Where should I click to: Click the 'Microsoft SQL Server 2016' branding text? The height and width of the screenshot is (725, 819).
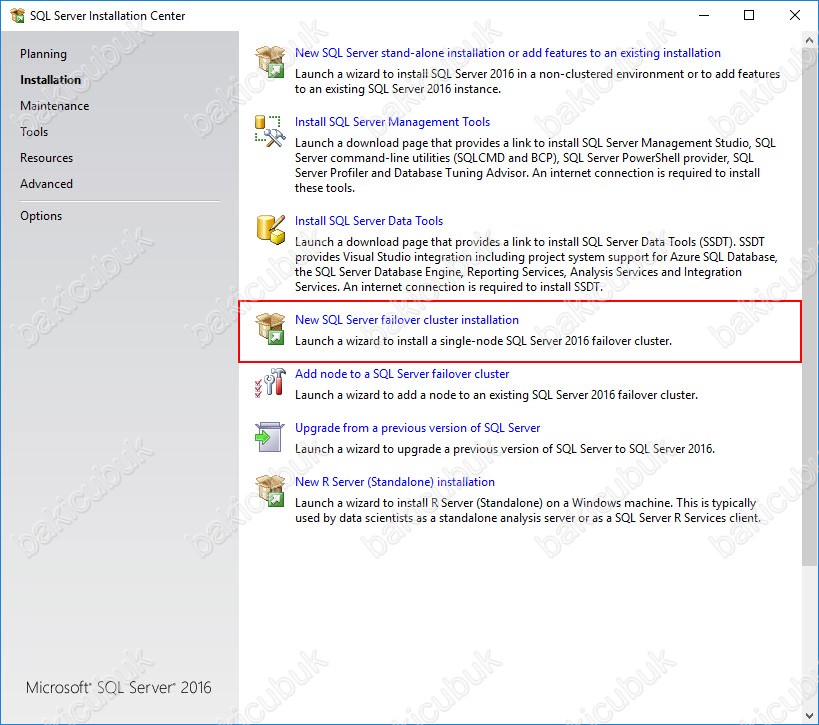click(x=119, y=687)
